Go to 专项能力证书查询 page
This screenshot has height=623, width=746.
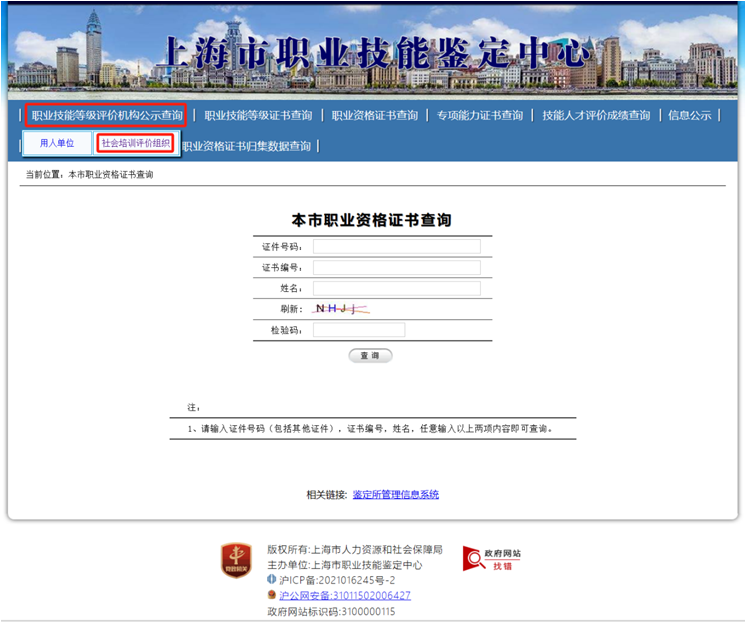point(479,115)
